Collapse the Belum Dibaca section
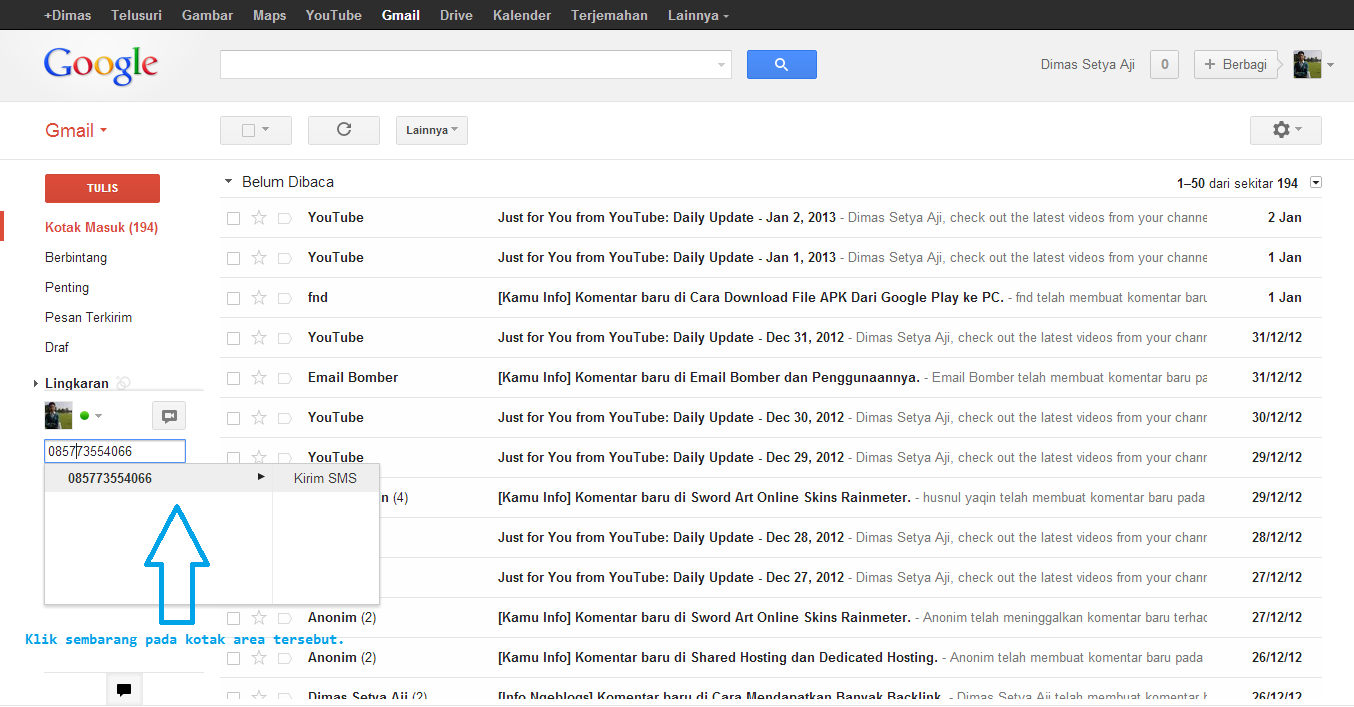This screenshot has height=707, width=1354. tap(229, 182)
